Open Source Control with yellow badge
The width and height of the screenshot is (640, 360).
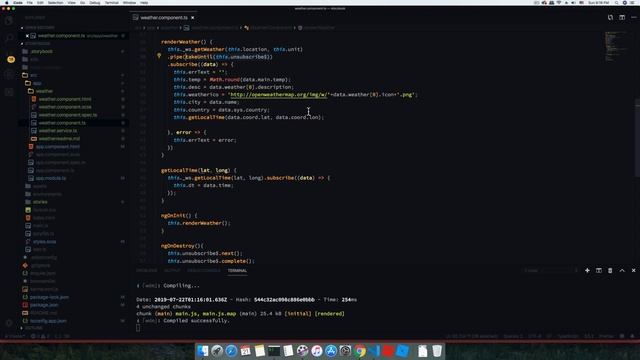(x=11, y=59)
